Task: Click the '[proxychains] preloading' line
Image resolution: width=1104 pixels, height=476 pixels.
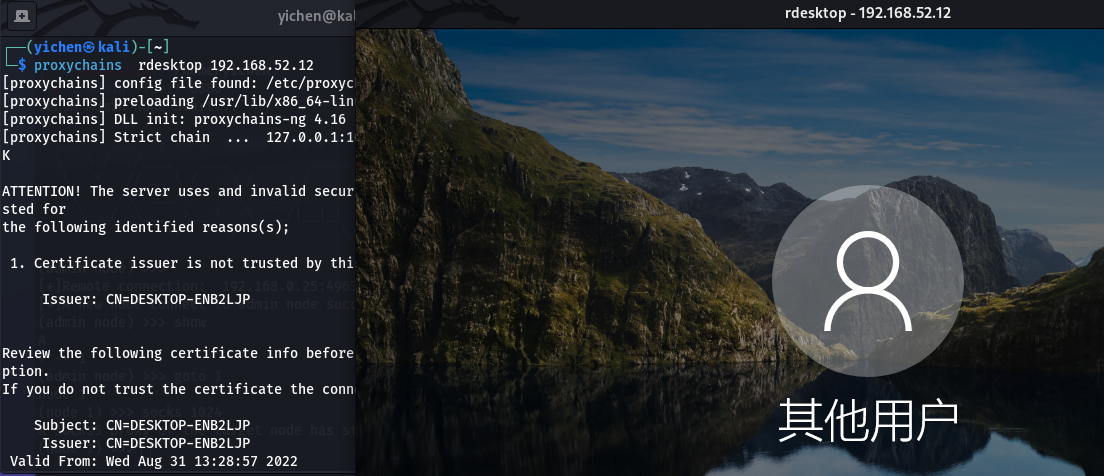Action: [179, 101]
